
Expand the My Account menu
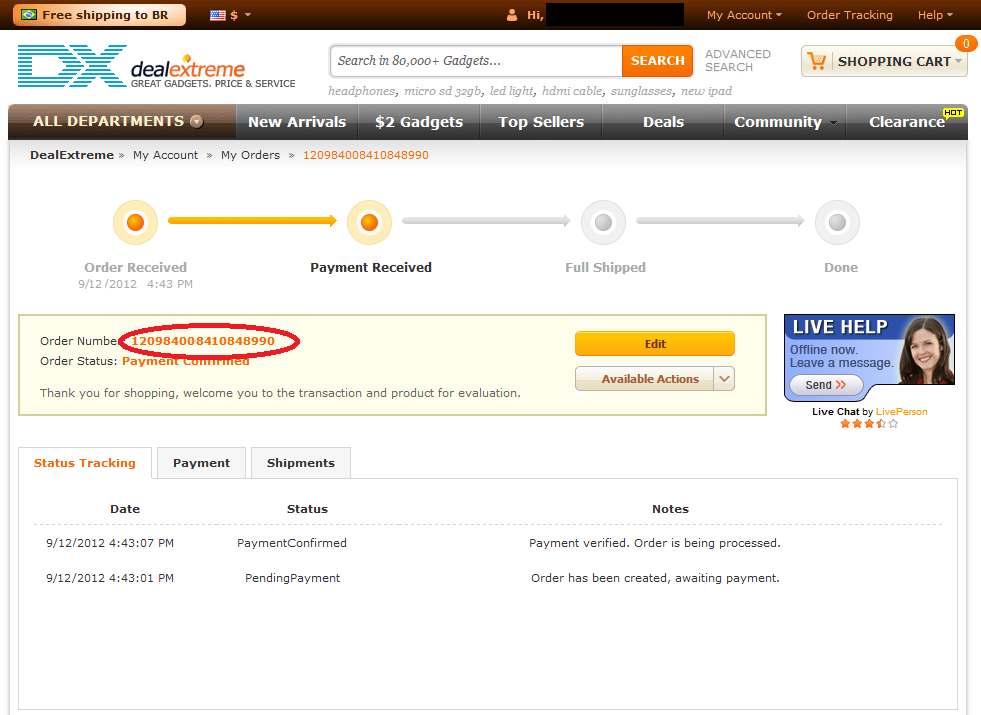744,15
